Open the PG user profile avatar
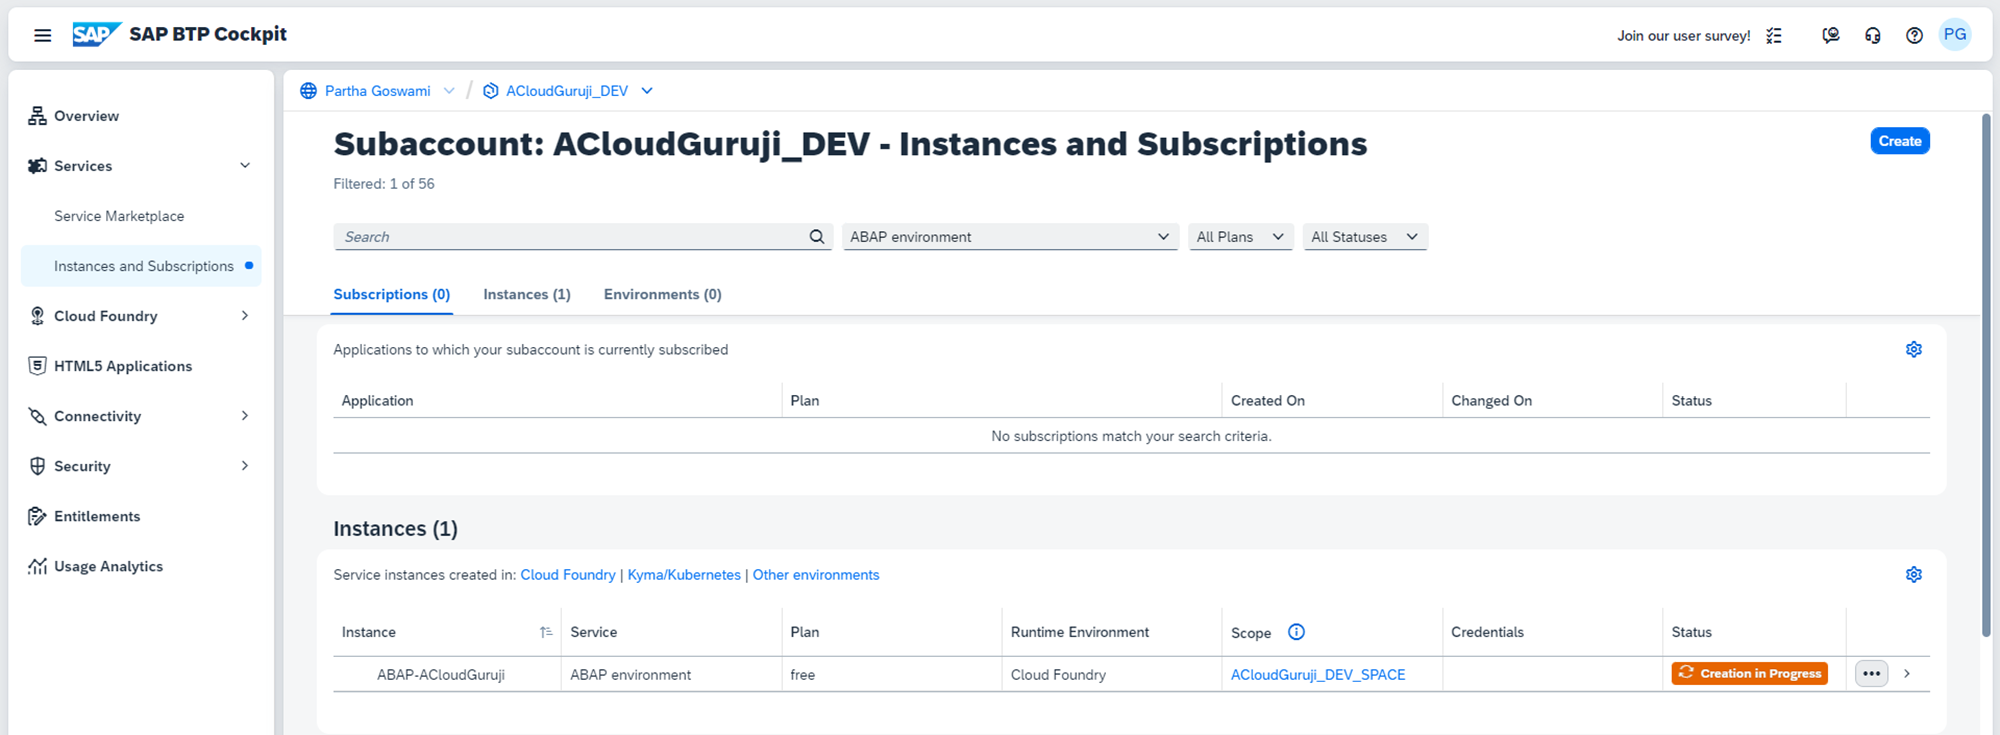Image resolution: width=2000 pixels, height=735 pixels. (1954, 35)
